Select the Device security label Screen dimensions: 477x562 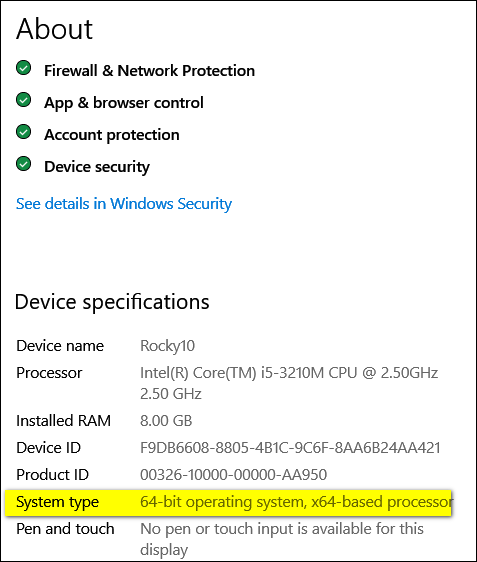[x=97, y=167]
